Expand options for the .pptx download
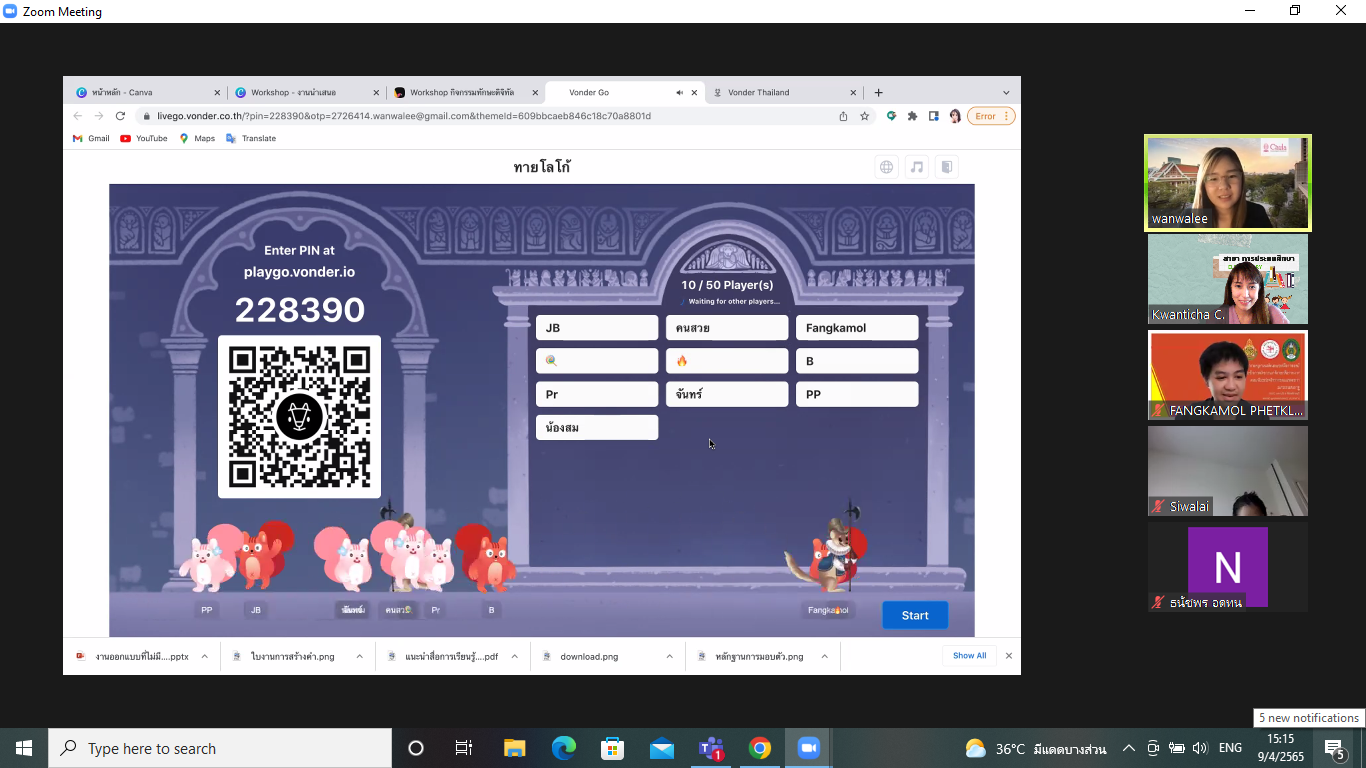1366x768 pixels. click(x=204, y=656)
